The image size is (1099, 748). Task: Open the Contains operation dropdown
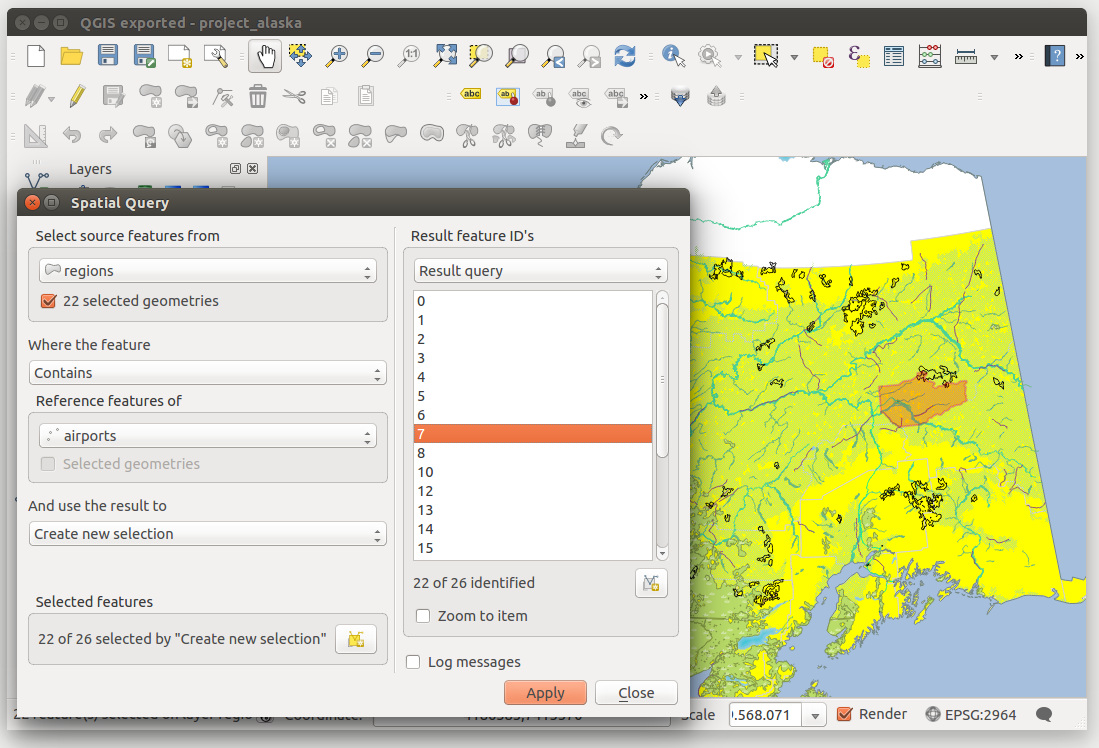(x=208, y=373)
